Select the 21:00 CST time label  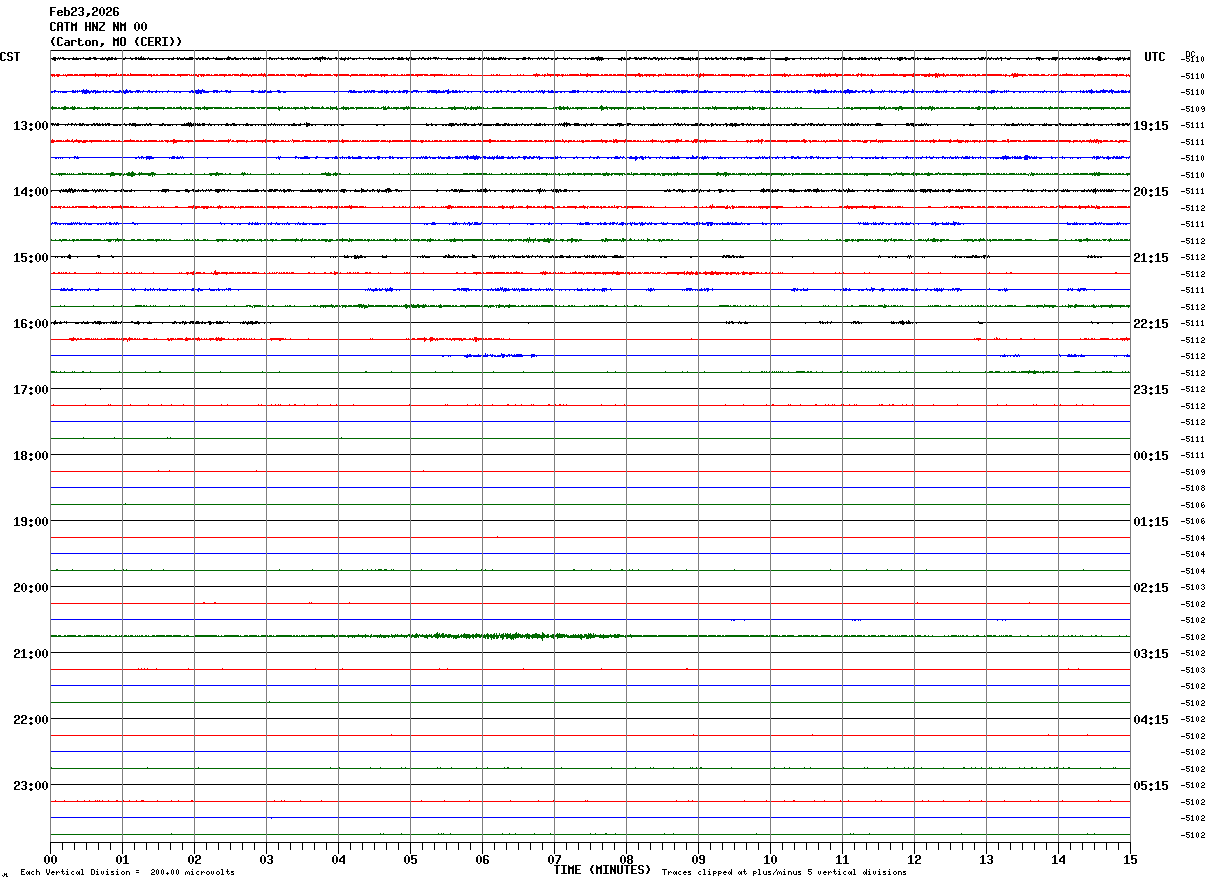30,654
